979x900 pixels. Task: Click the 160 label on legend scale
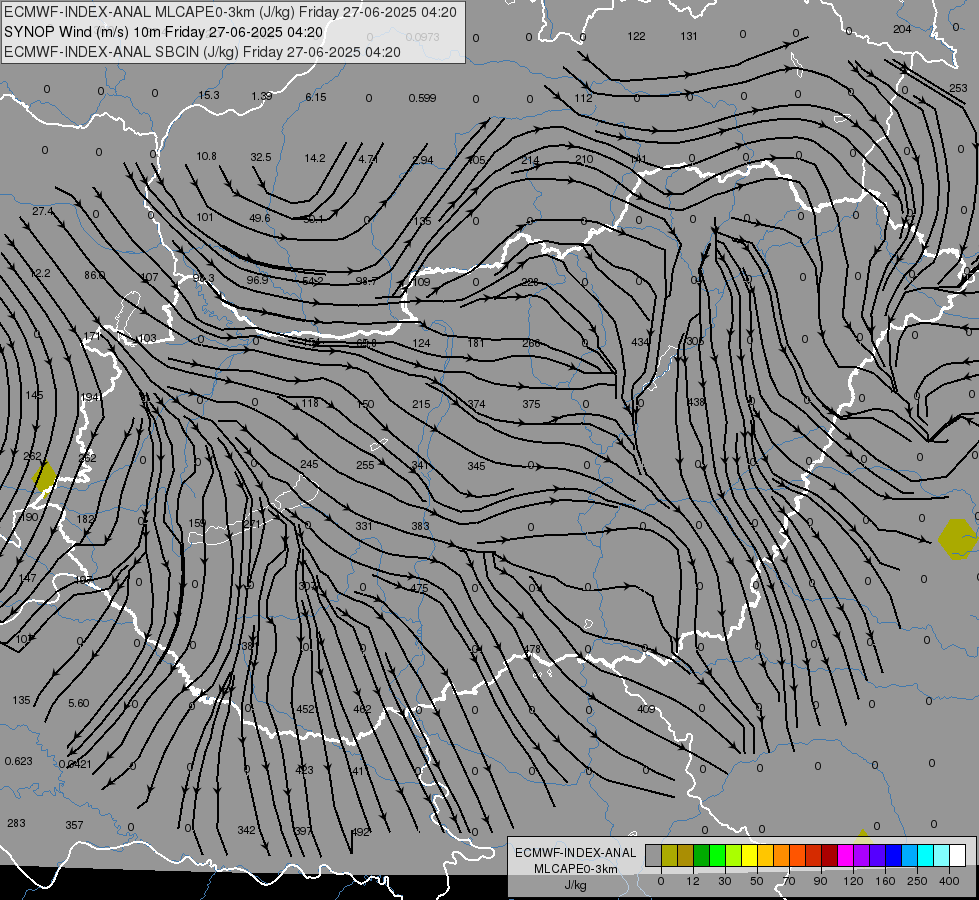(885, 881)
